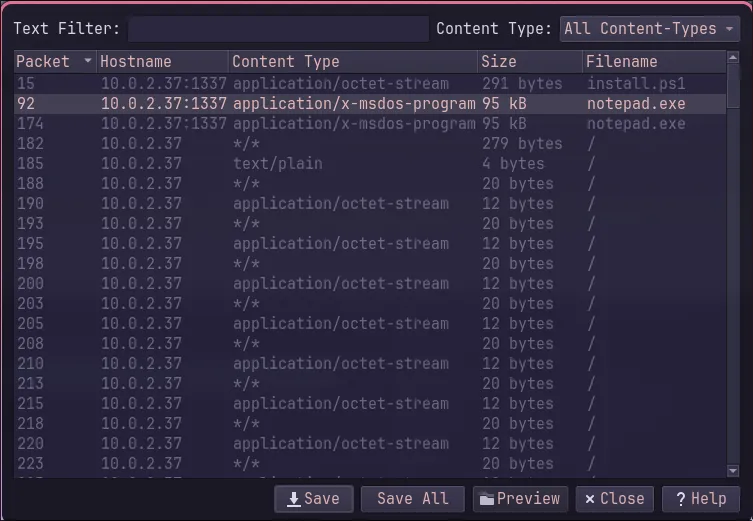Click Save All button

tap(413, 499)
